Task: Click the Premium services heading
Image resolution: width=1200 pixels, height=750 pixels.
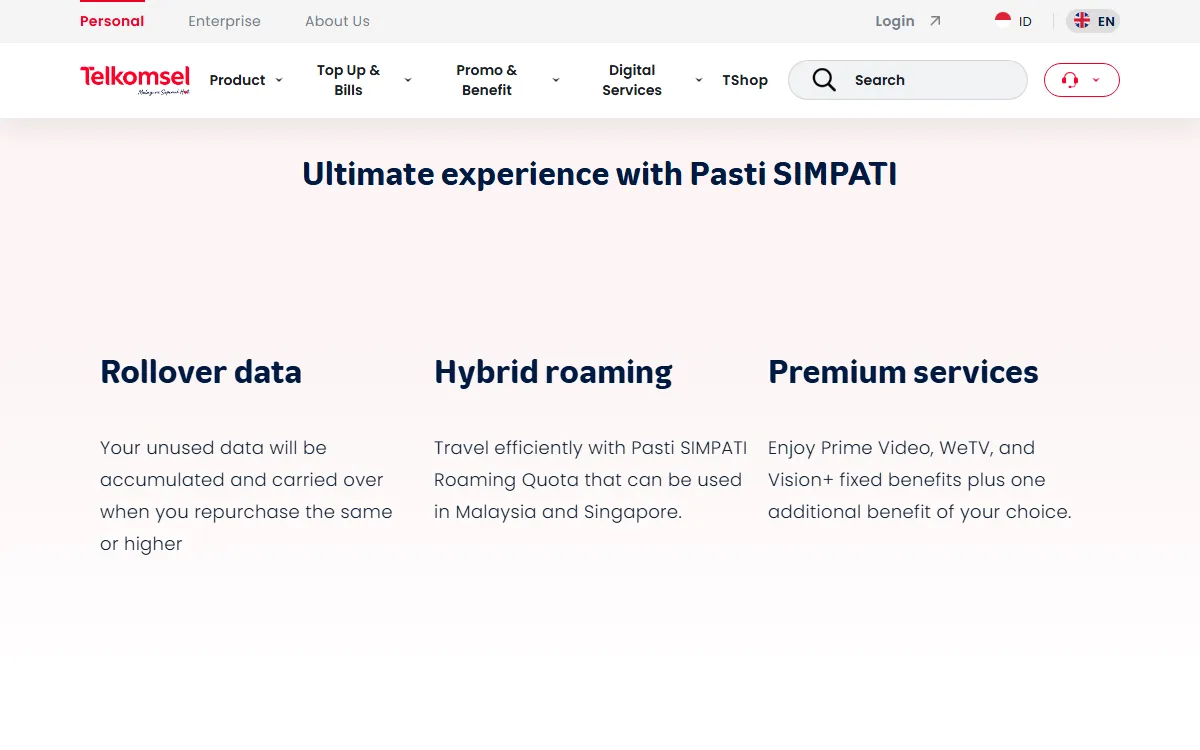Action: [x=903, y=372]
